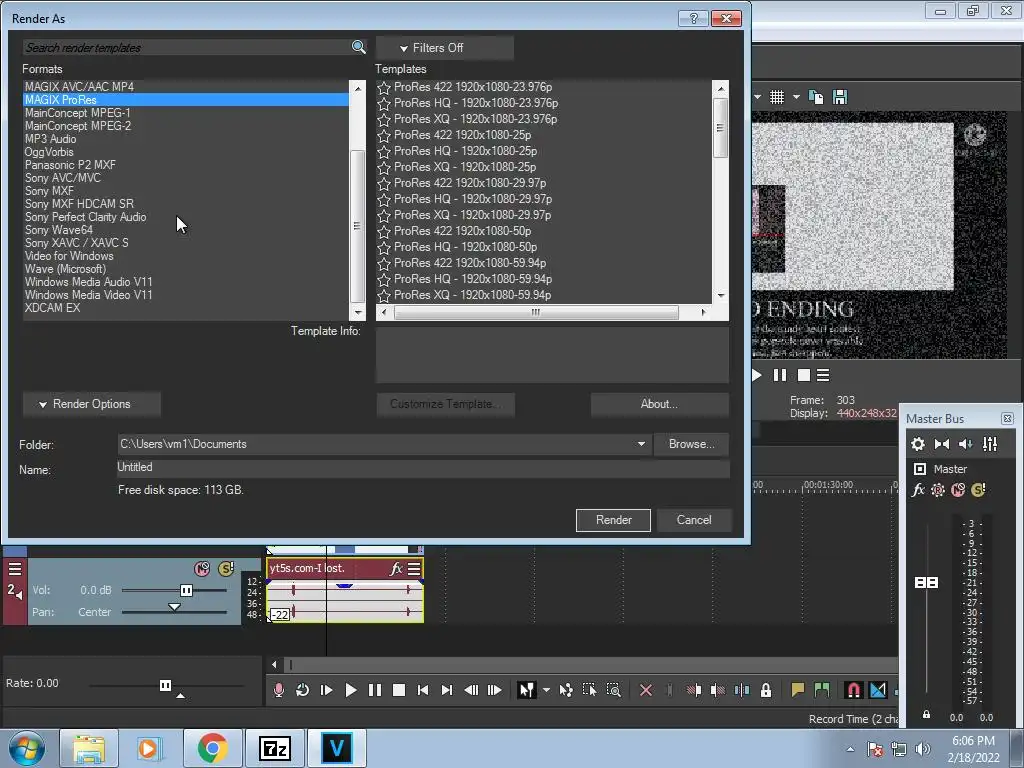Screen dimensions: 1024x768
Task: Click the Trim Start icon
Action: coord(694,690)
